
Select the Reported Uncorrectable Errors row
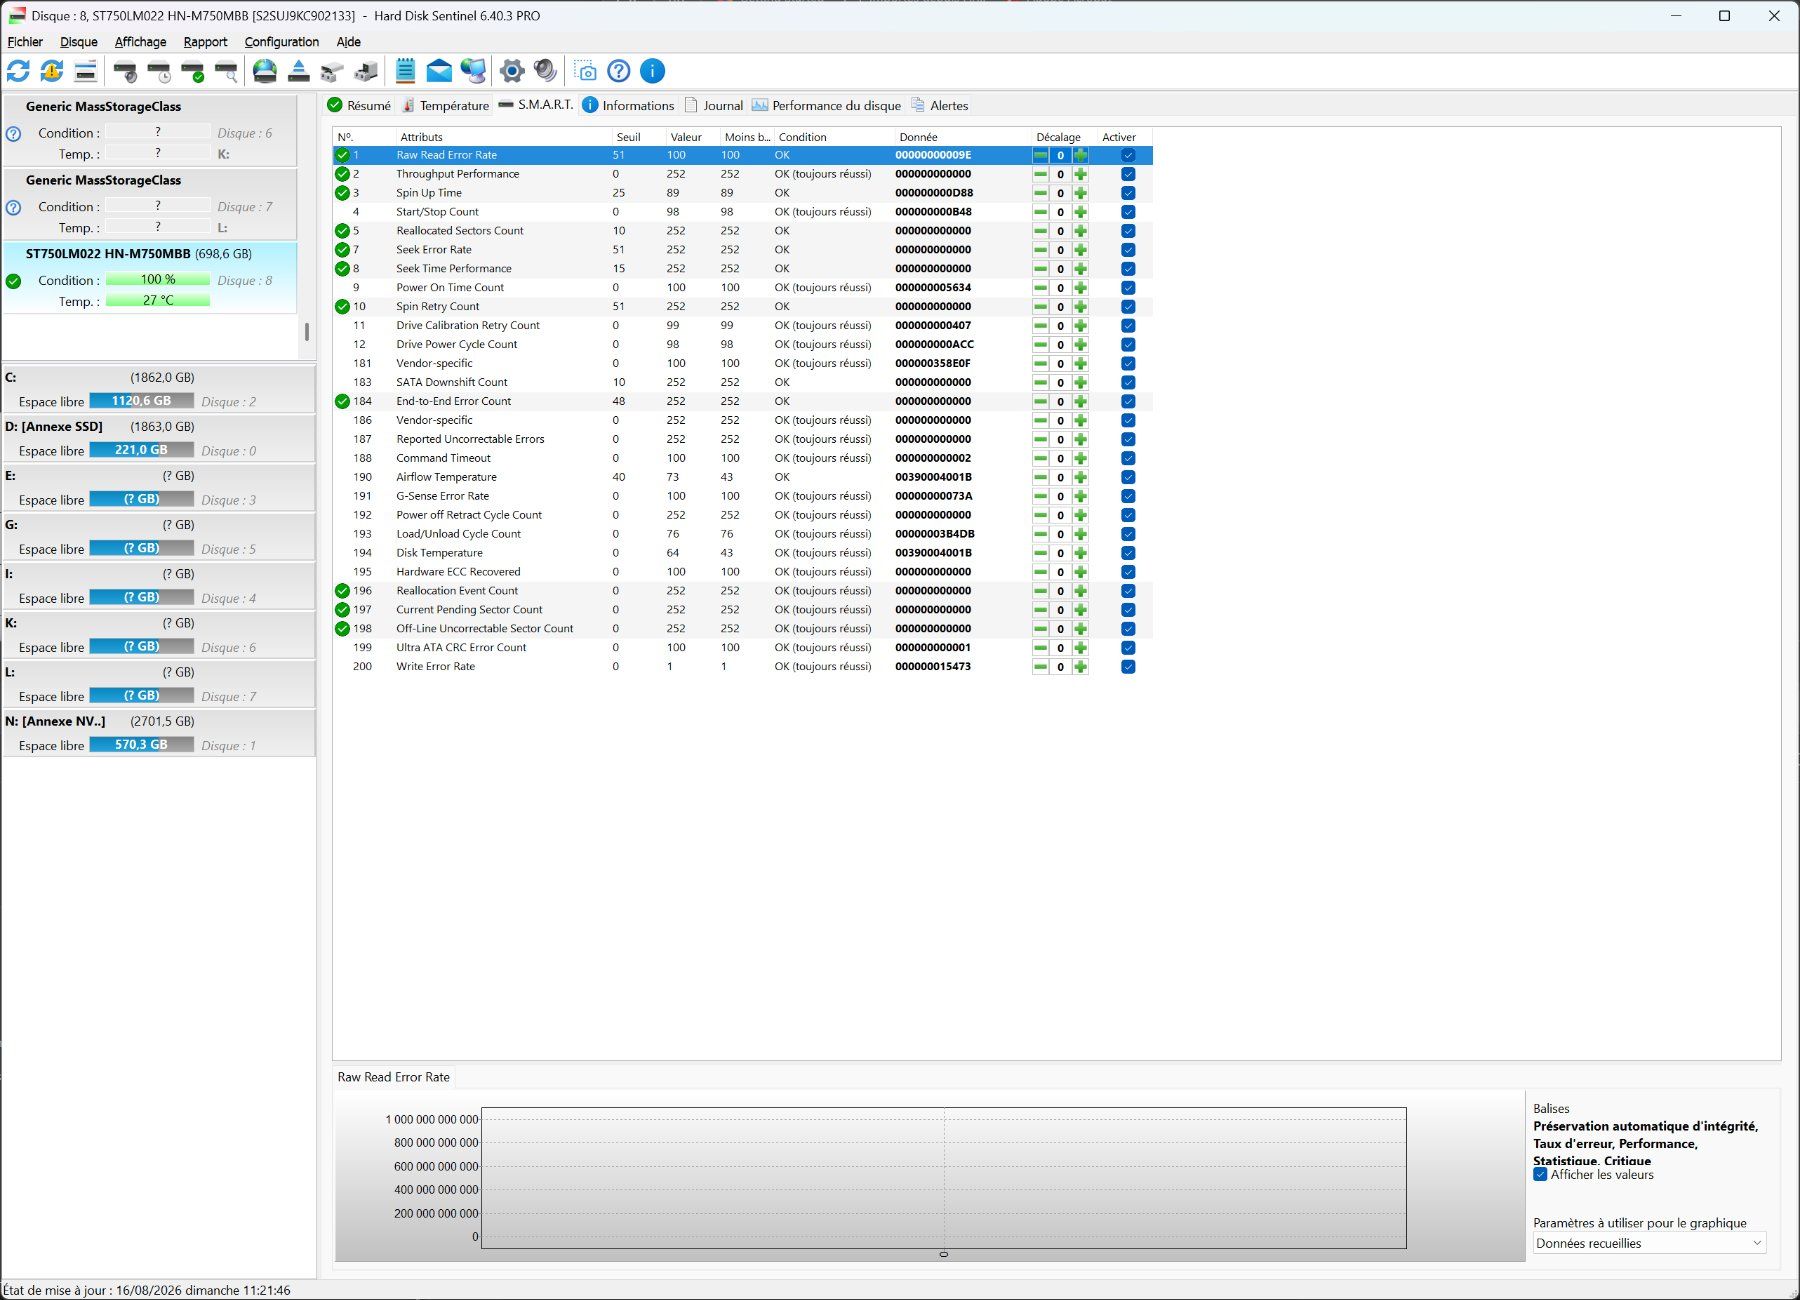click(742, 439)
